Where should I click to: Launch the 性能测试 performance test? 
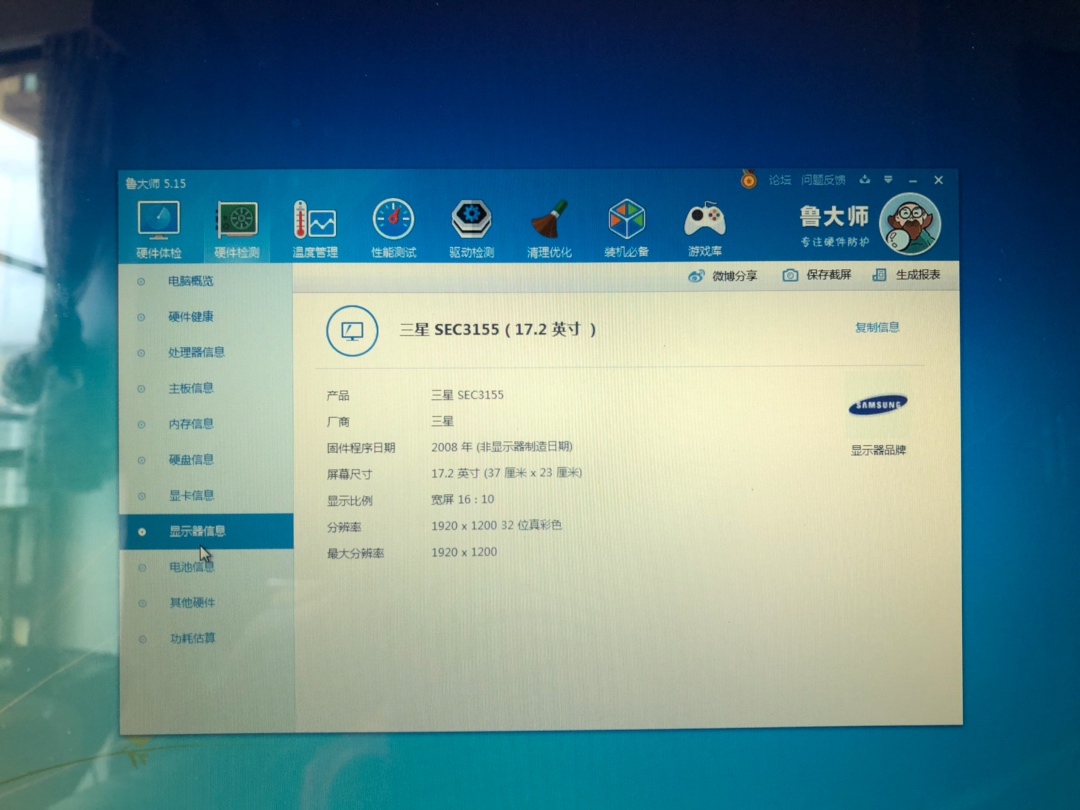[393, 229]
